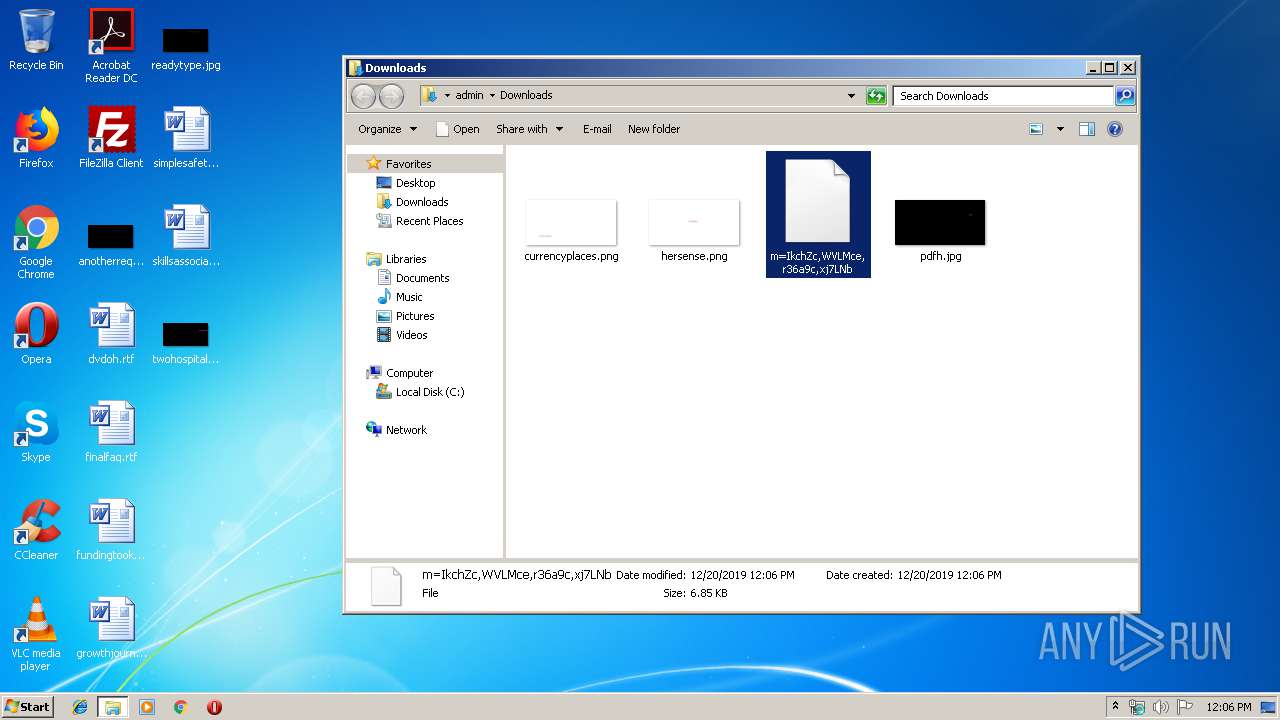Screen dimensions: 1280x720
Task: Click the E-mail toolbar button
Action: (597, 129)
